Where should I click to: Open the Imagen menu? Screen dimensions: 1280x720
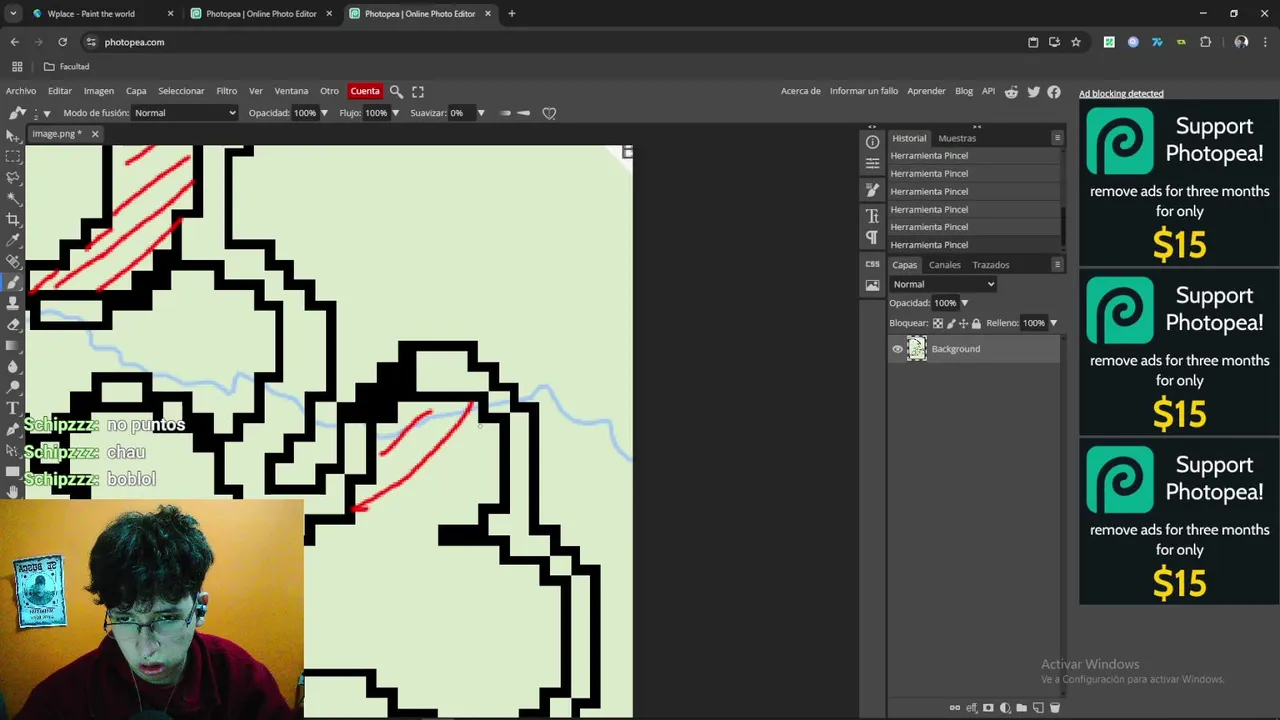[98, 91]
